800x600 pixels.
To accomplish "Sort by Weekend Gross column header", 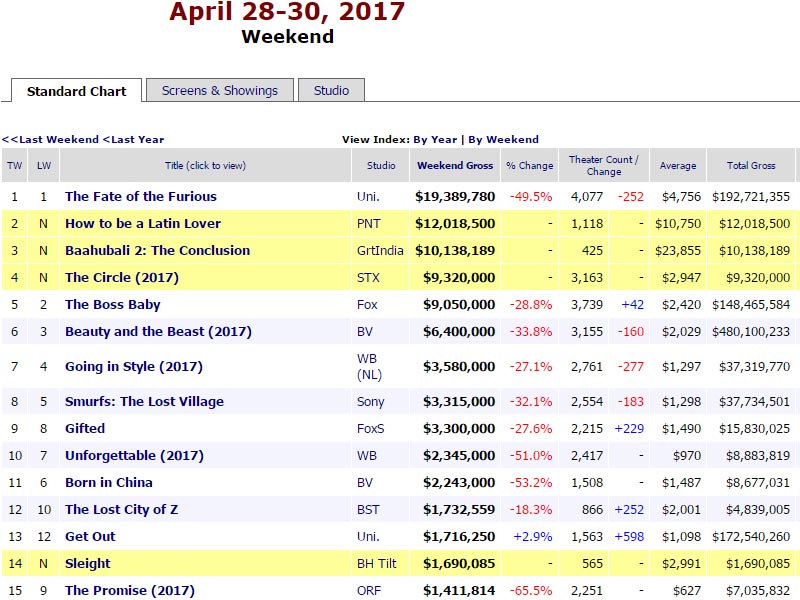I will click(x=455, y=166).
